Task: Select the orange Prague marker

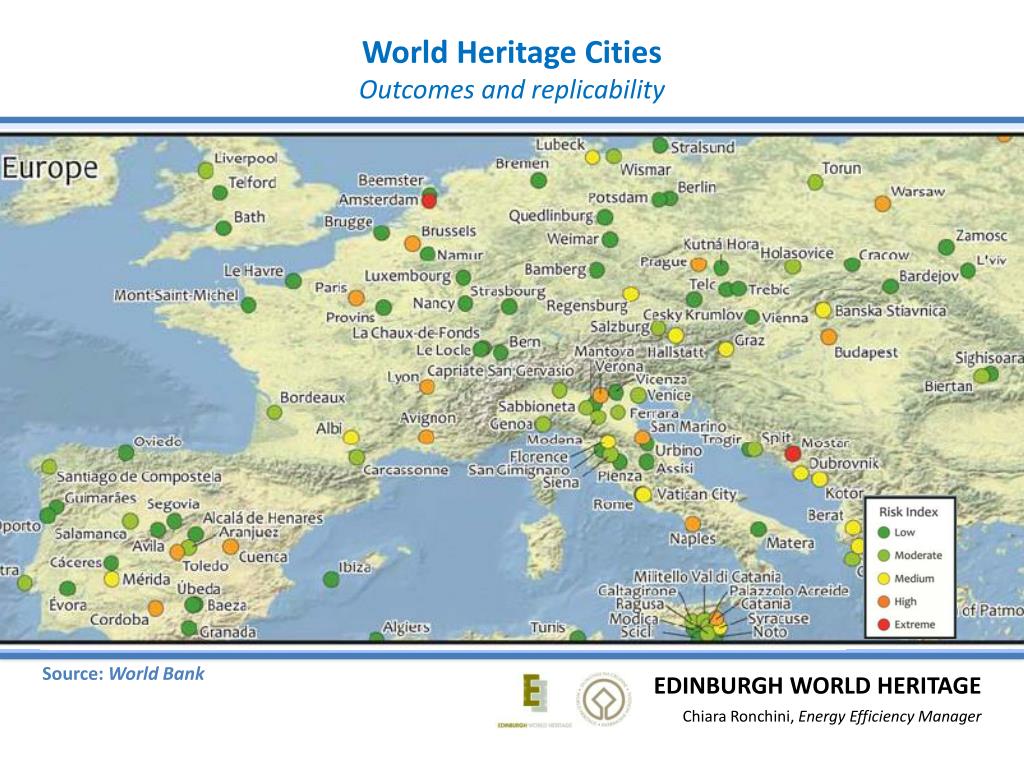Action: tap(699, 264)
